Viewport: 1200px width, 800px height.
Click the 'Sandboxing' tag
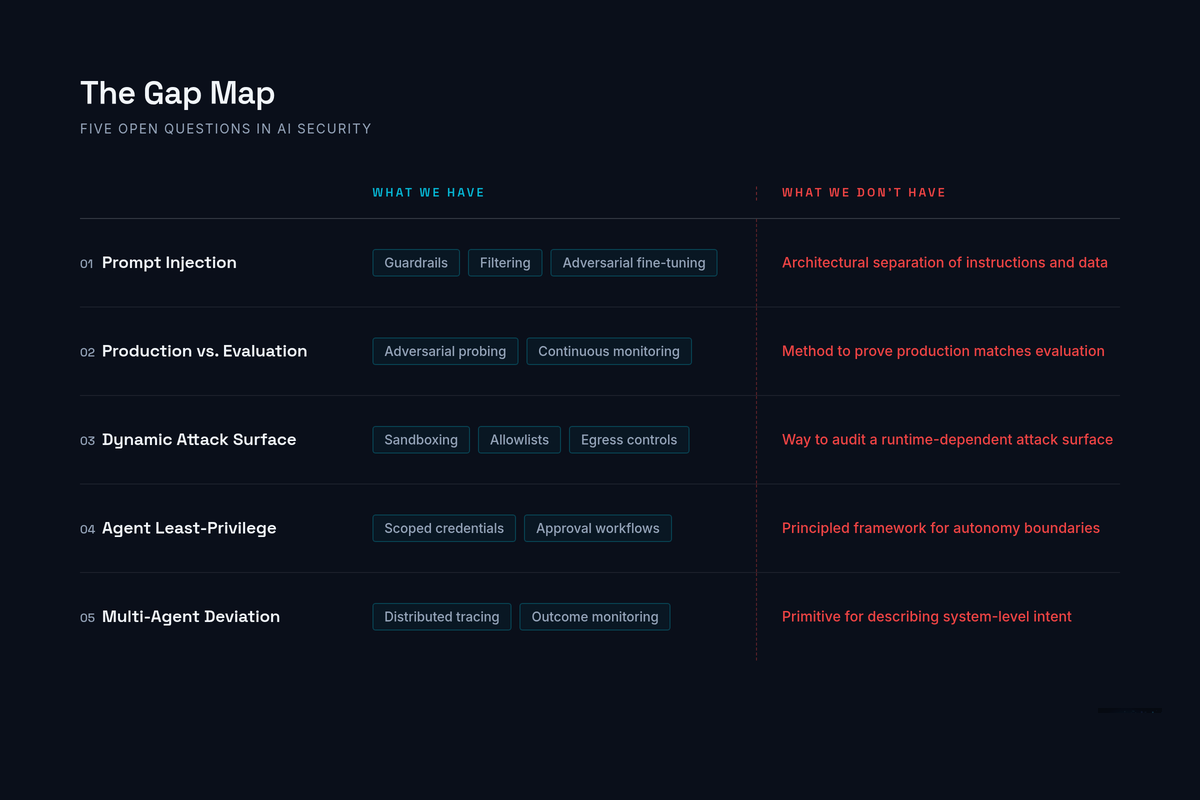(x=421, y=440)
